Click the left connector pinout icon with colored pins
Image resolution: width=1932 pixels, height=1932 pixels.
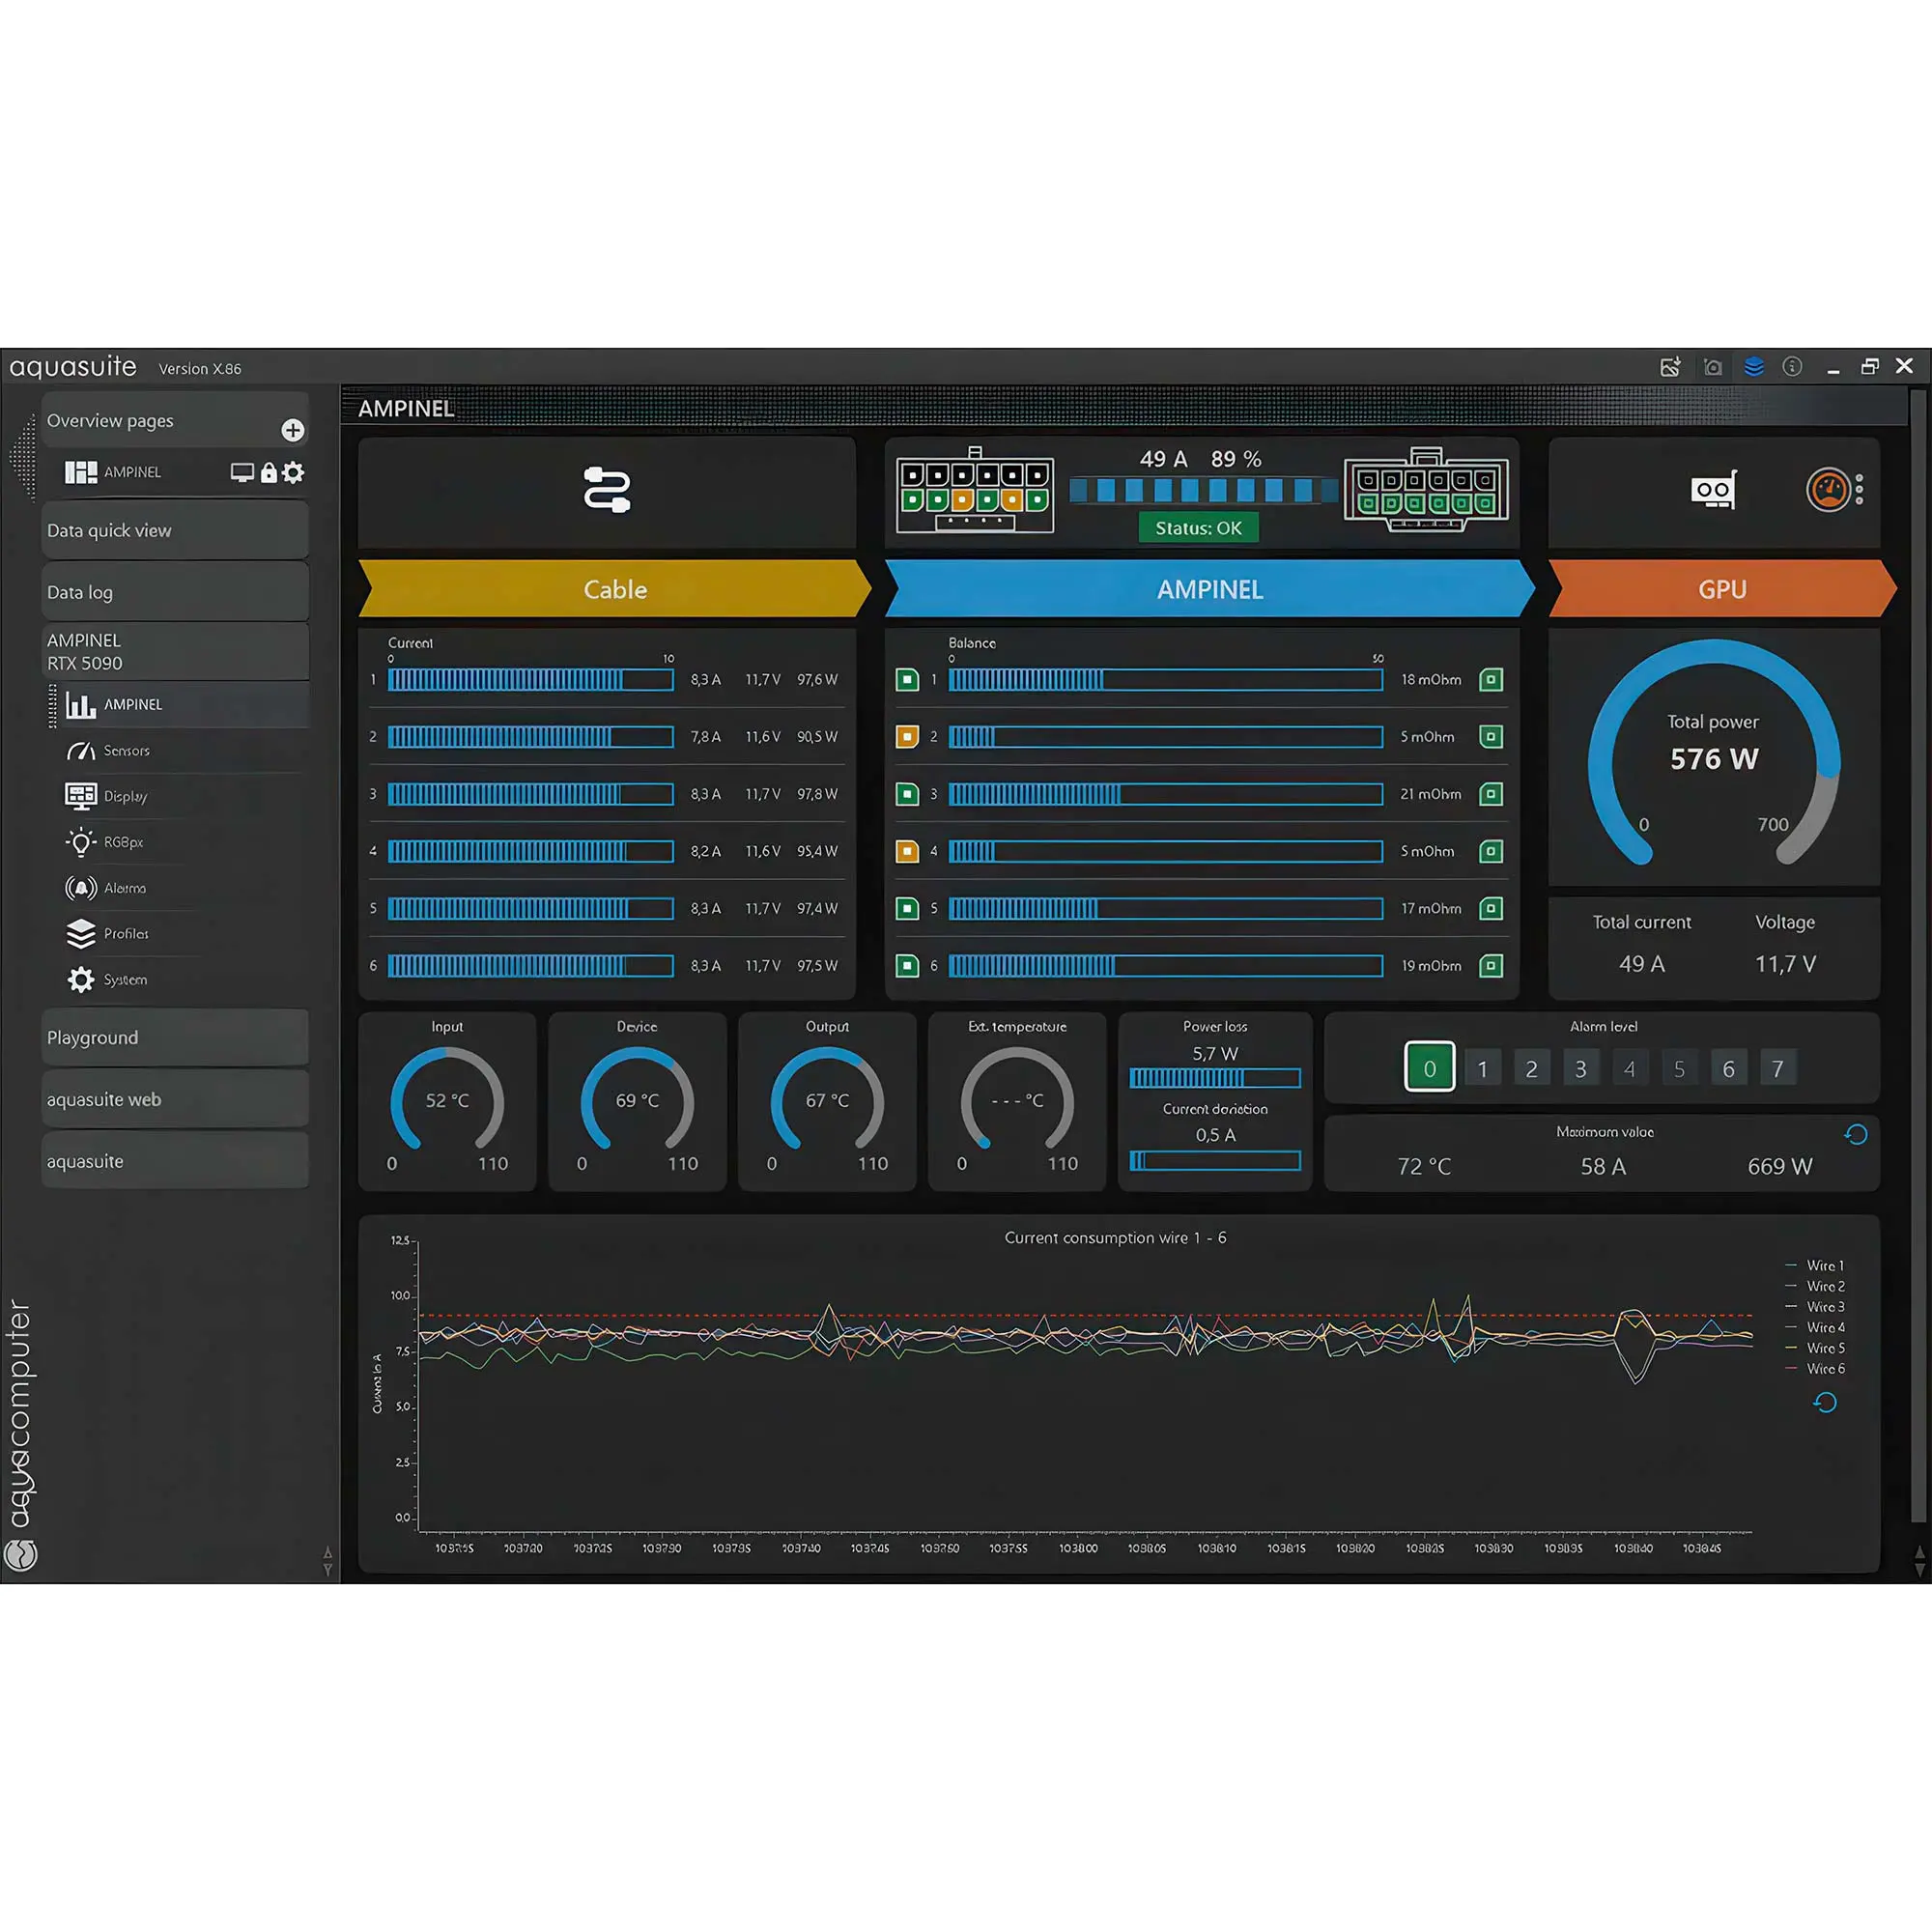click(975, 491)
